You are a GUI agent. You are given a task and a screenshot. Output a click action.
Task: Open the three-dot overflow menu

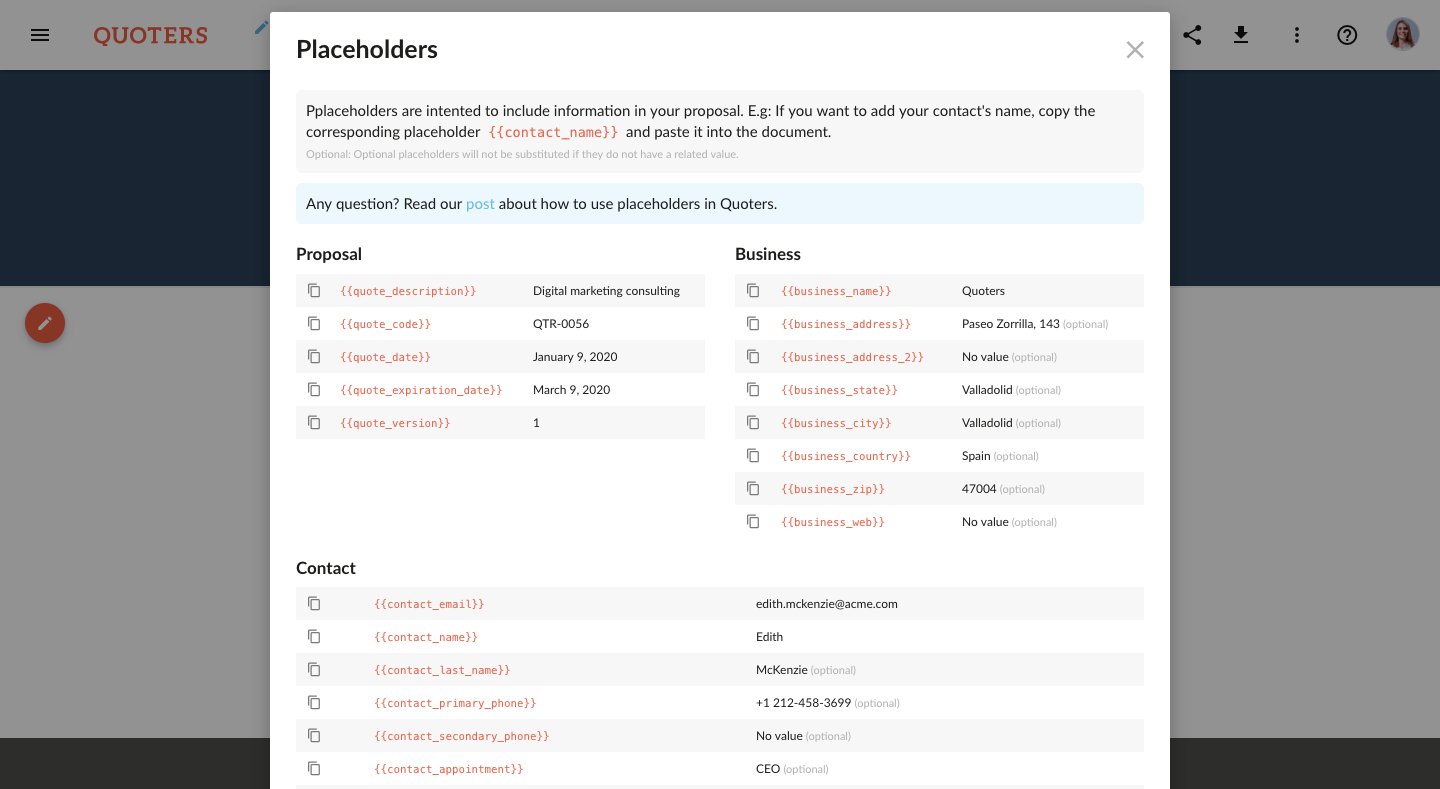coord(1296,34)
